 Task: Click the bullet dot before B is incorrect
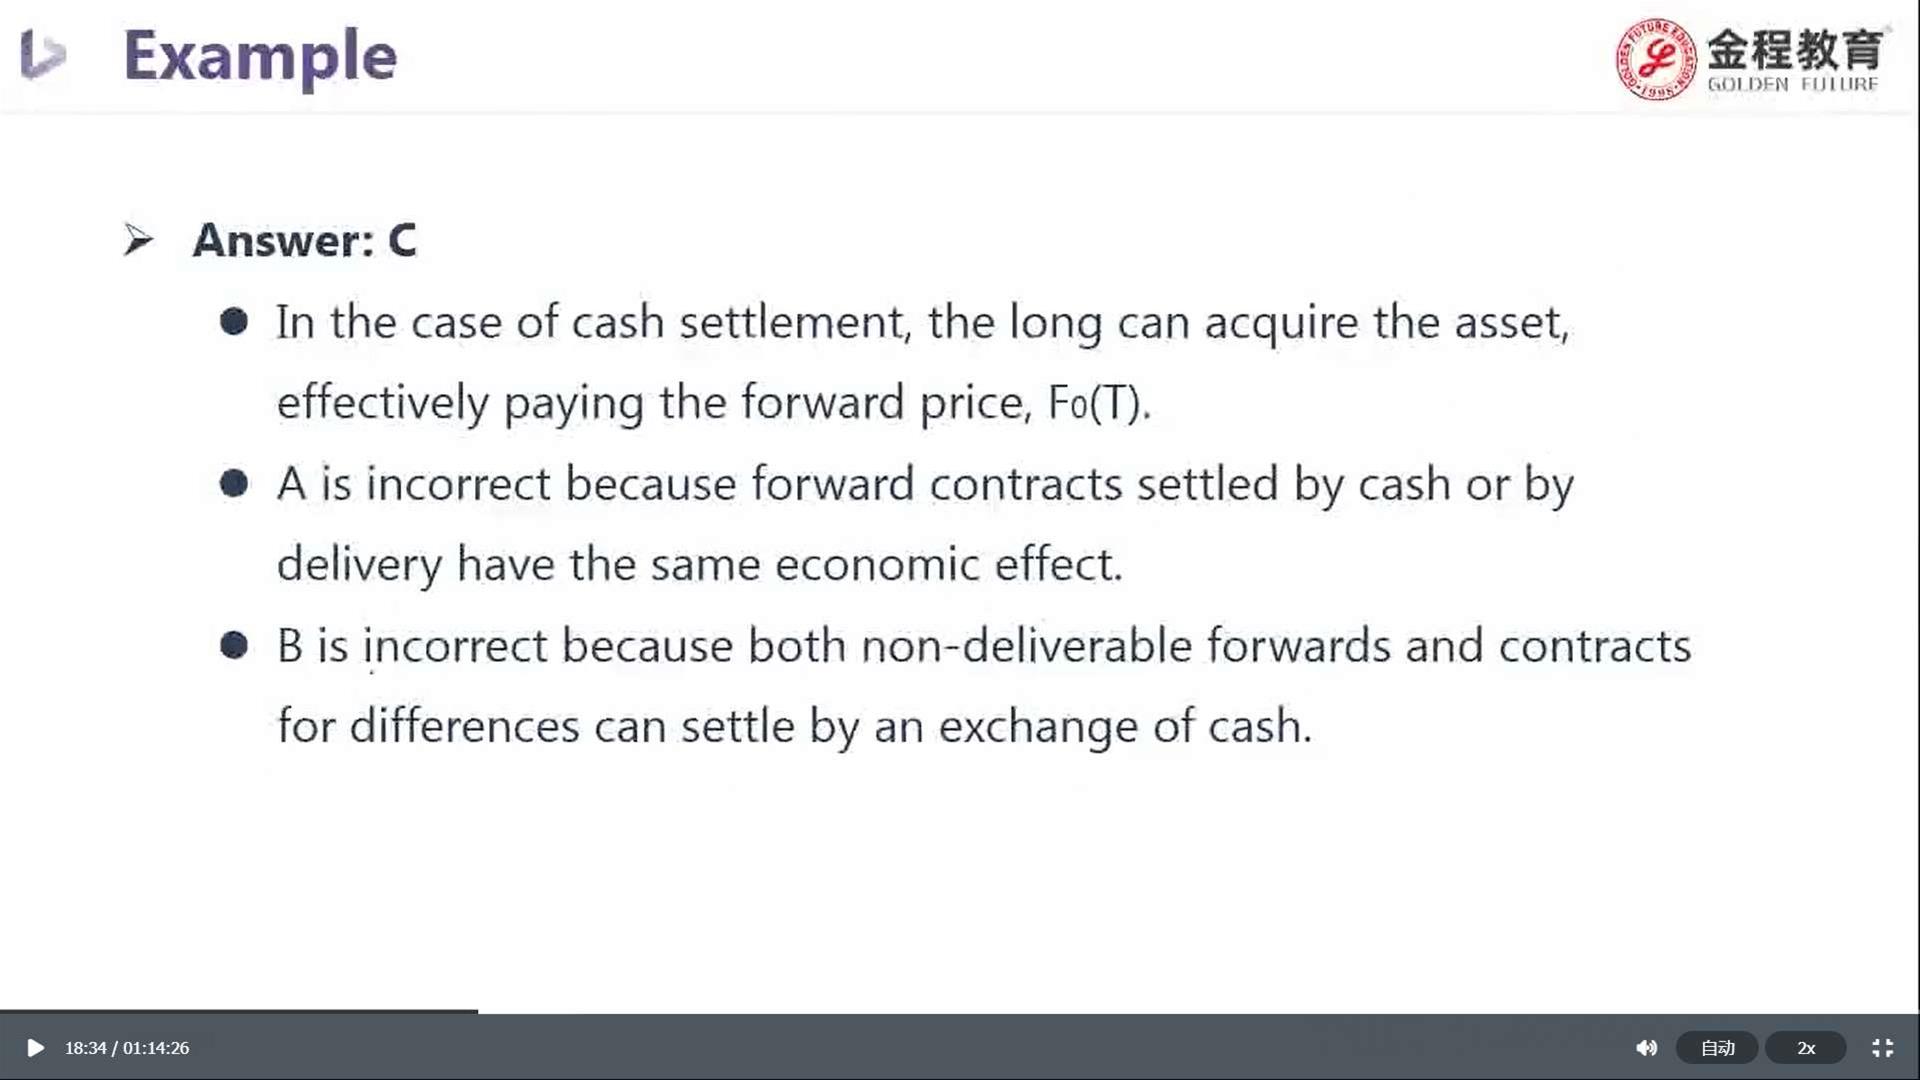tap(234, 646)
